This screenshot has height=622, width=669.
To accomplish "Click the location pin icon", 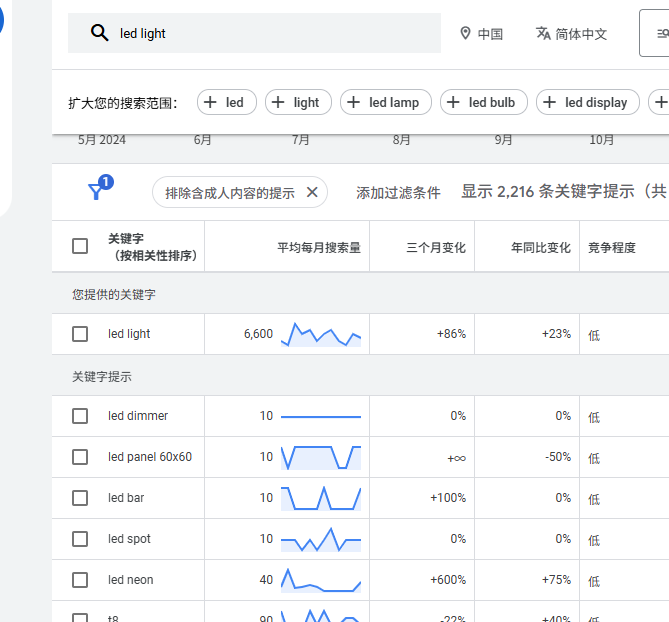I will pos(465,33).
